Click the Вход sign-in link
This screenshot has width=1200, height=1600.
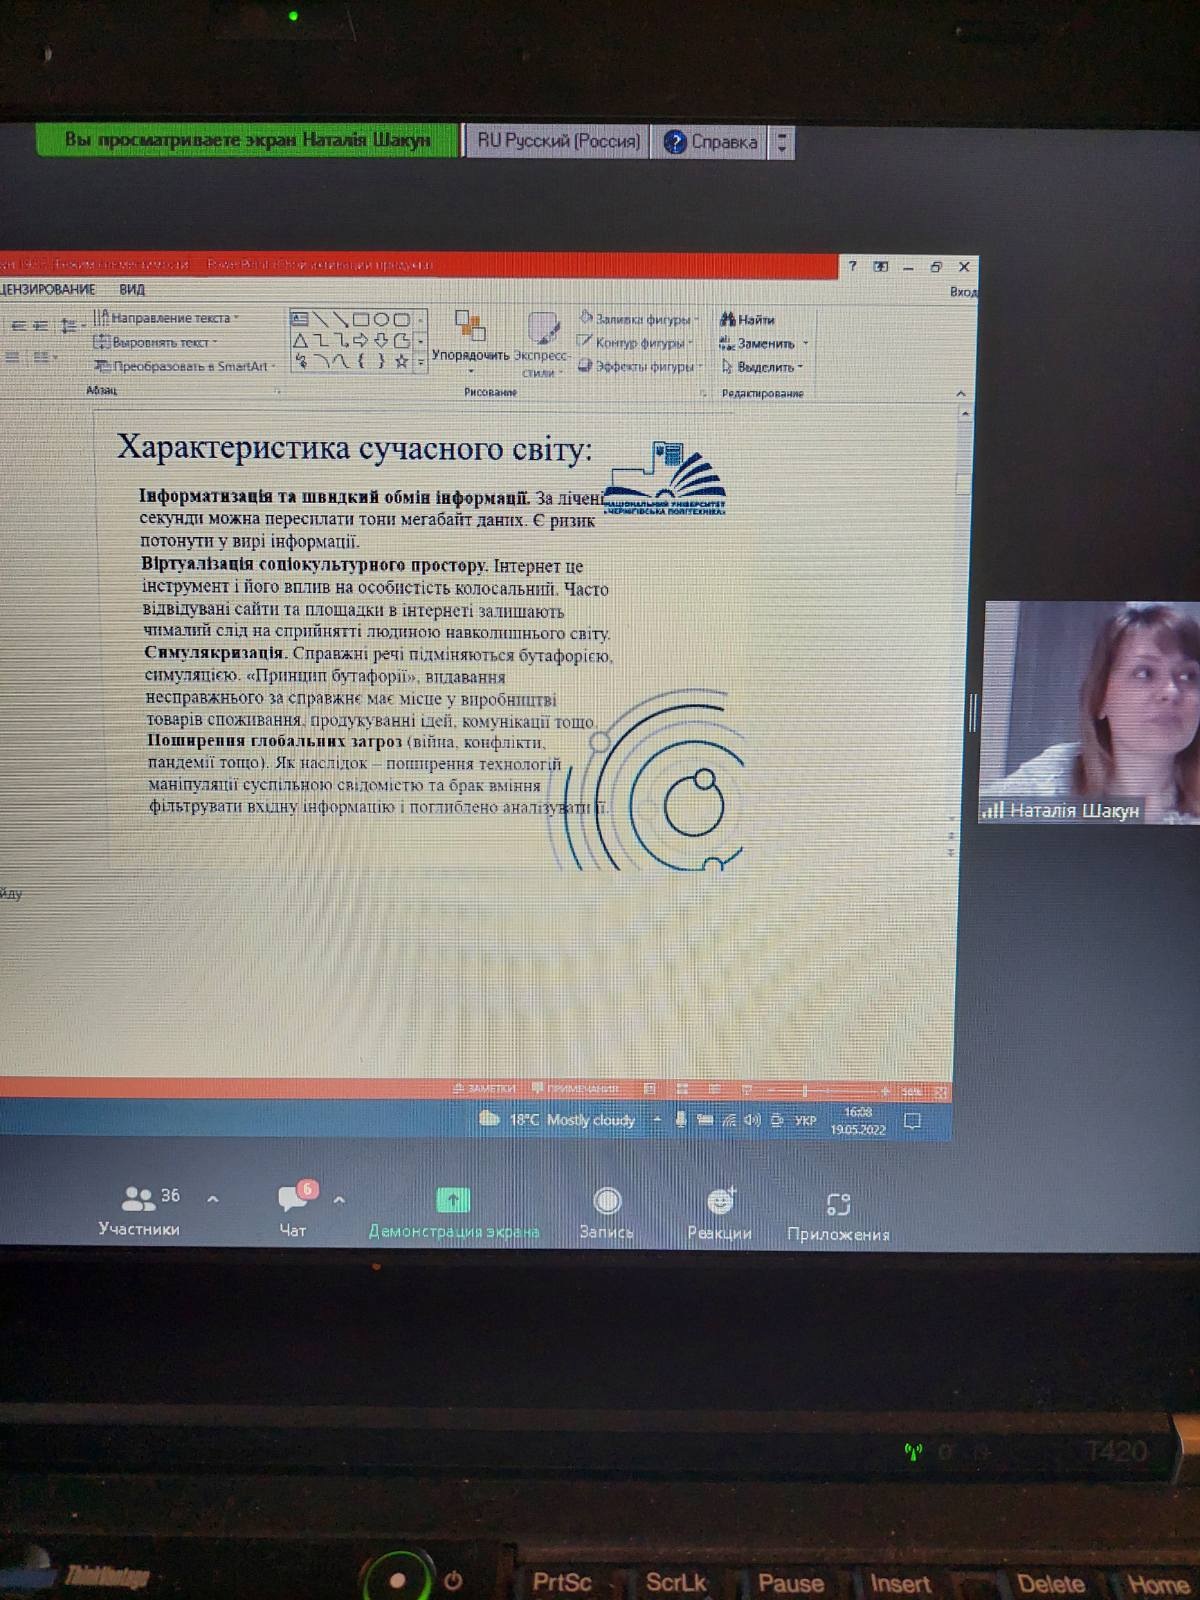click(x=964, y=292)
